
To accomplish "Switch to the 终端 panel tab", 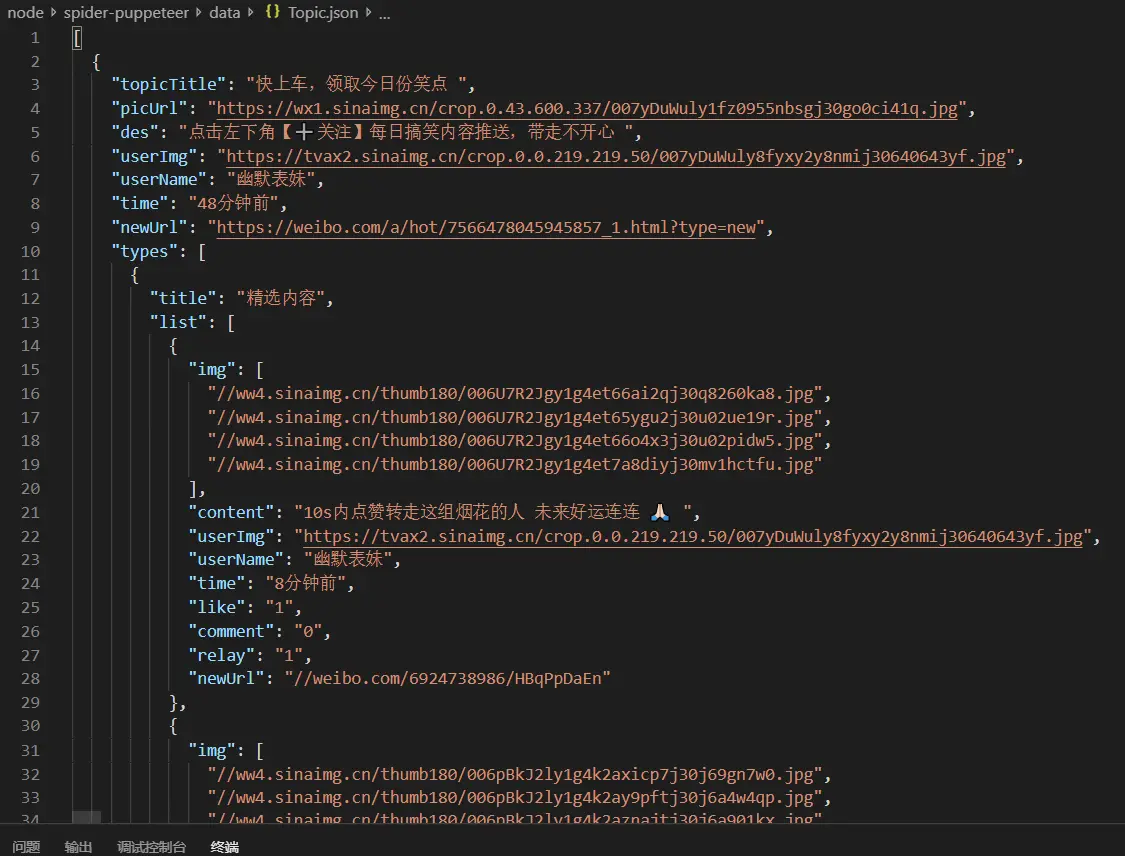I will pyautogui.click(x=225, y=847).
